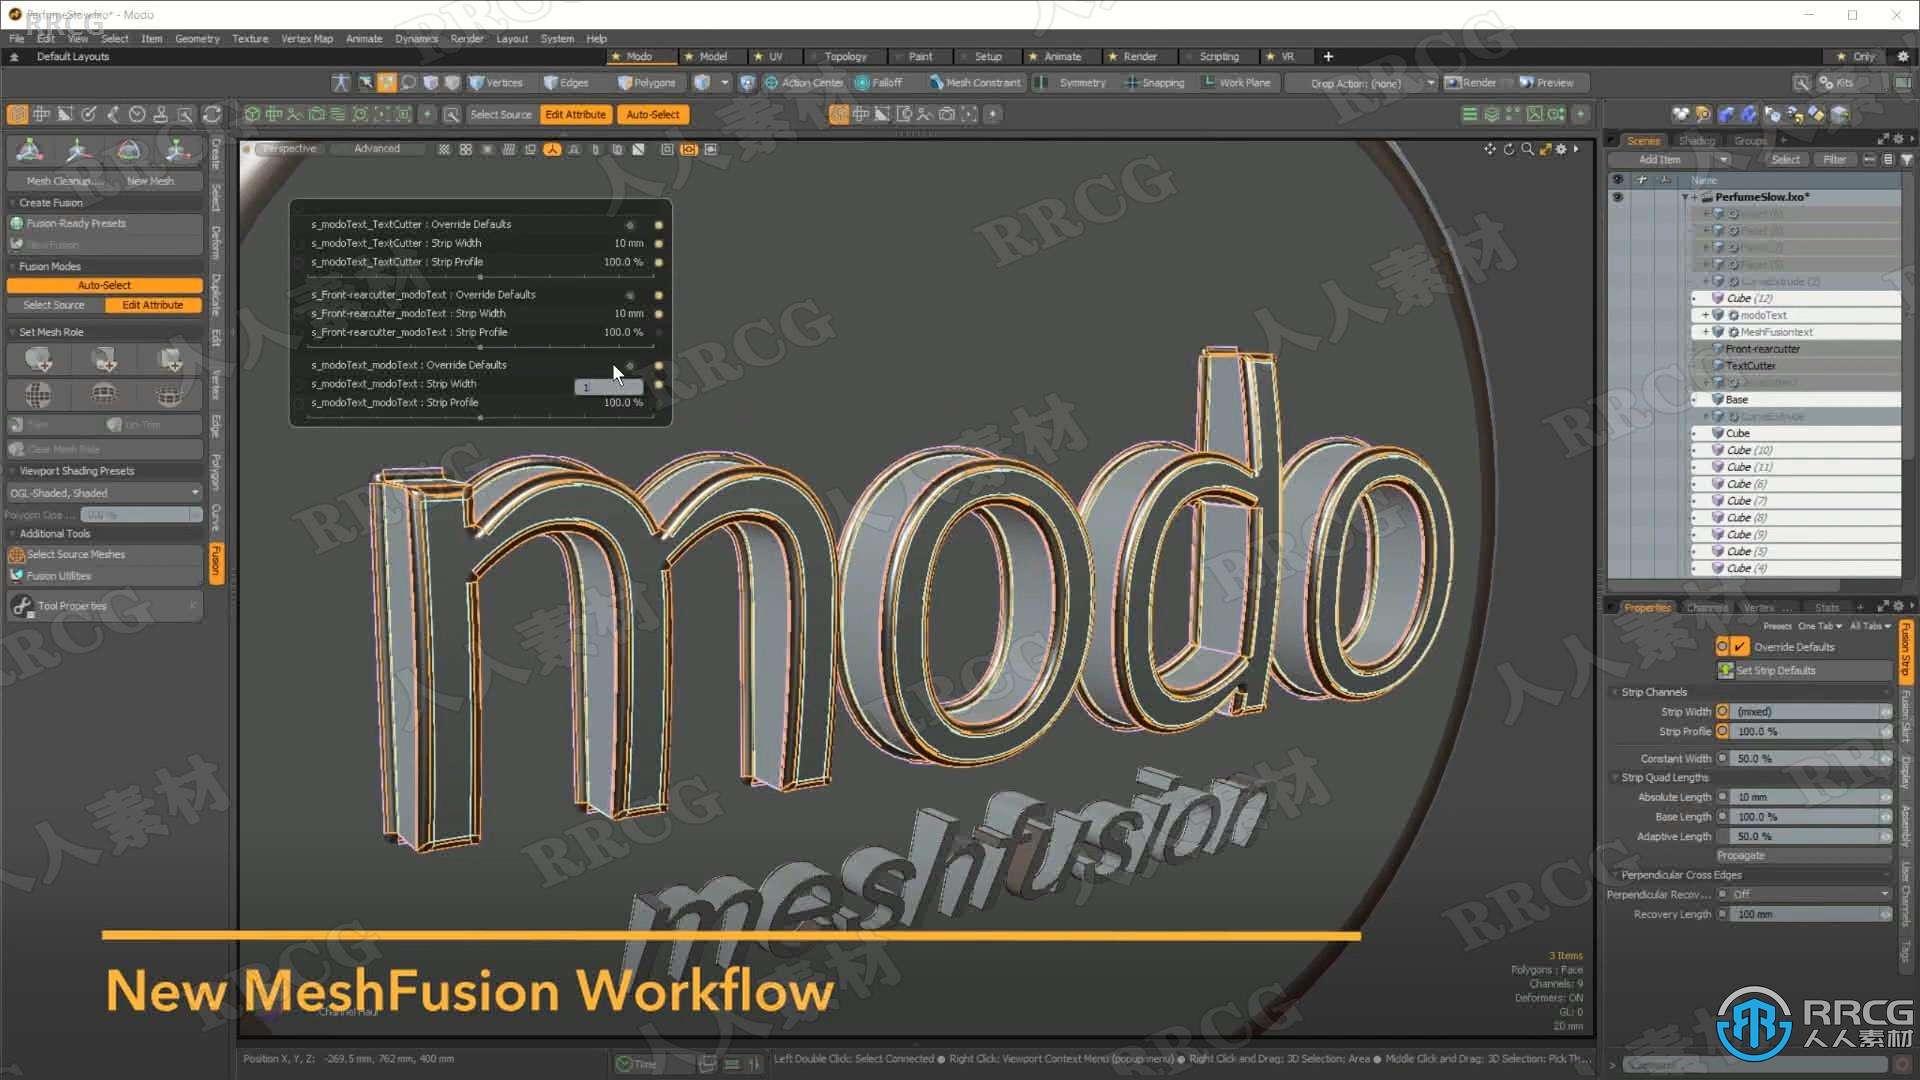Click the Set Strip Defaults icon
This screenshot has width=1920, height=1080.
(1726, 671)
